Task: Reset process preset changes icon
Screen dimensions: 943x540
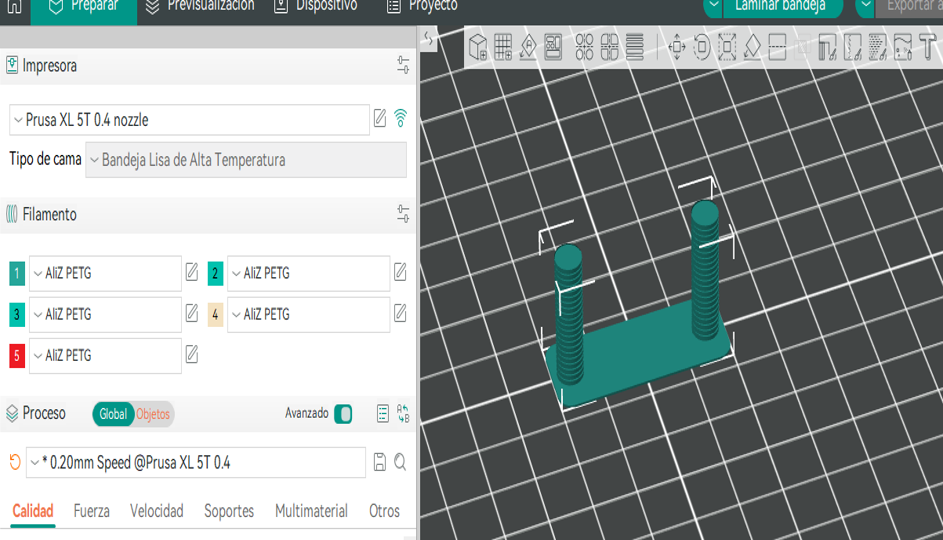Action: click(x=14, y=462)
